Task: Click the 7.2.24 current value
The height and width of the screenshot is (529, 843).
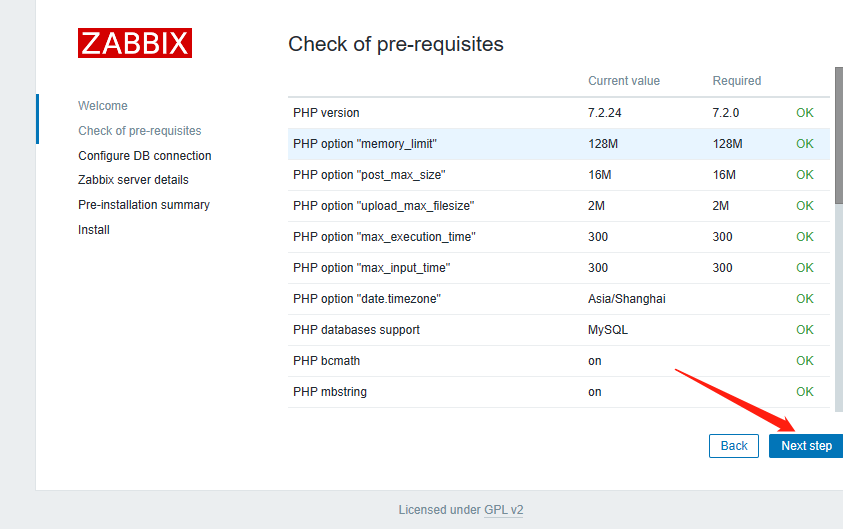Action: coord(604,113)
